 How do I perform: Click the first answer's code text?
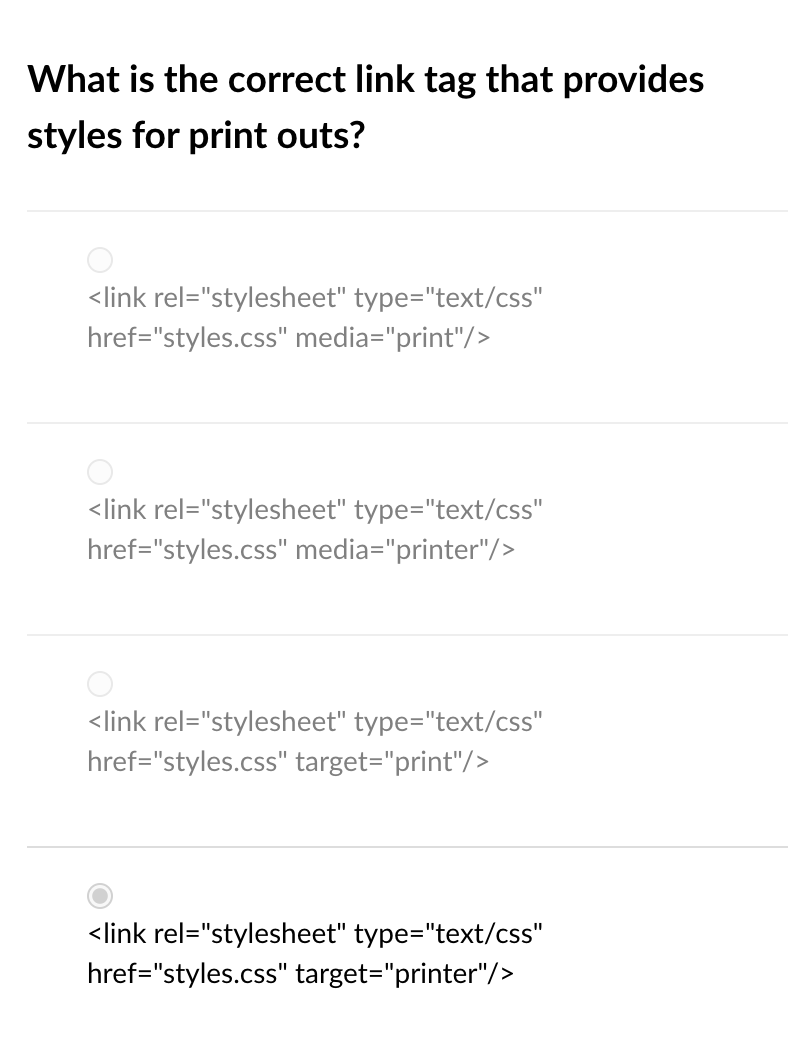tap(315, 317)
